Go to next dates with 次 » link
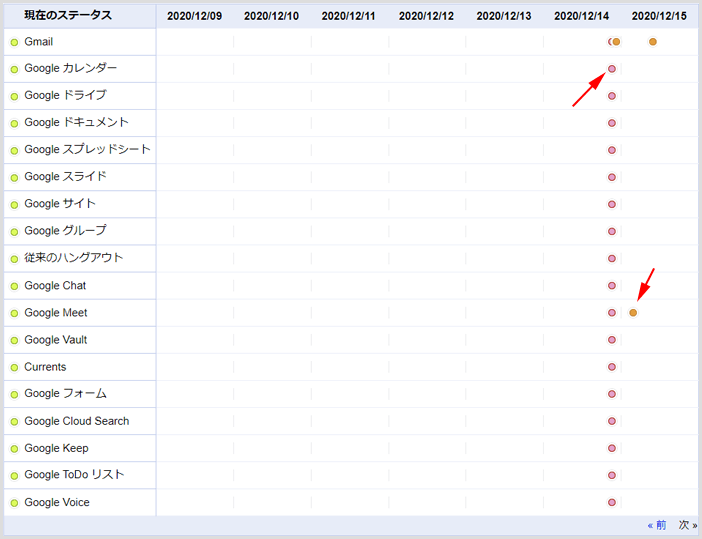This screenshot has width=702, height=539. click(688, 525)
